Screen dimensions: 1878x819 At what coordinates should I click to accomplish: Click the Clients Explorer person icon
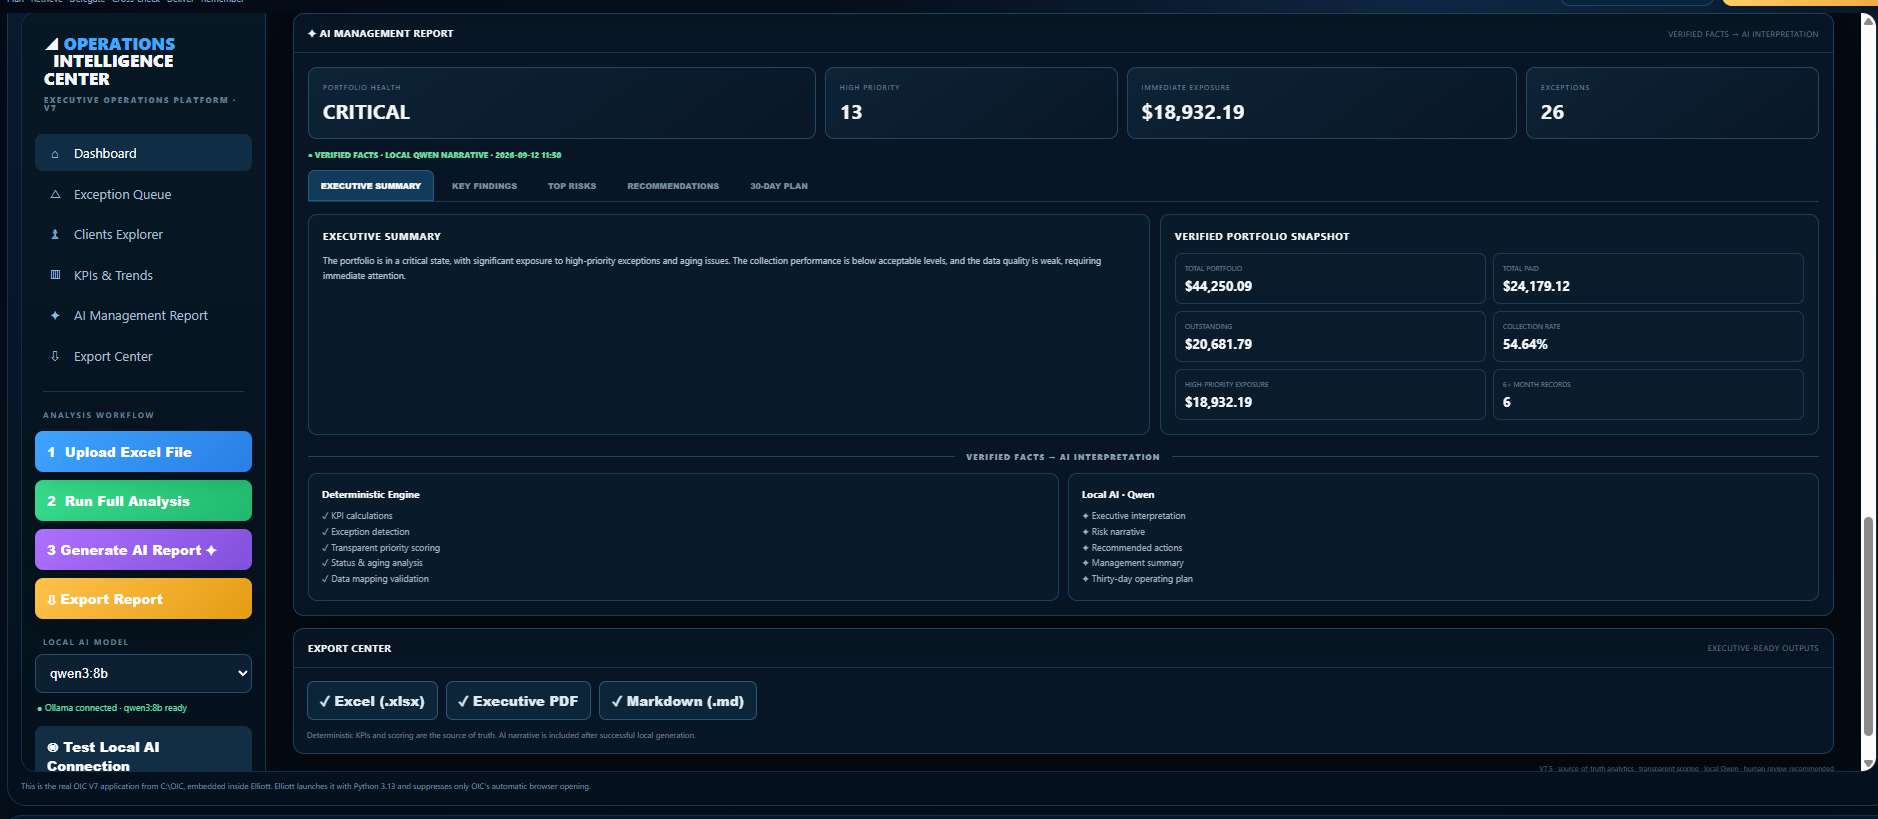point(55,235)
